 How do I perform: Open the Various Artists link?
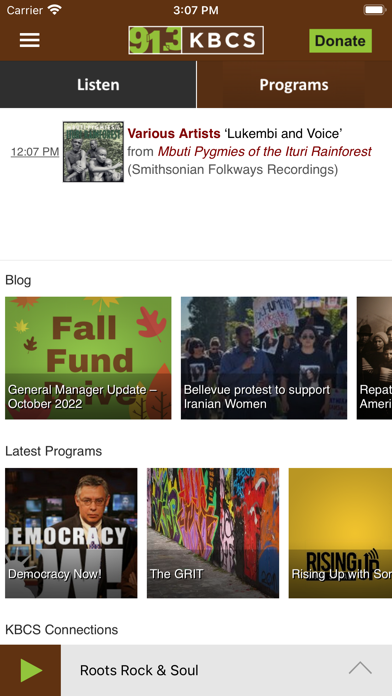tap(174, 133)
